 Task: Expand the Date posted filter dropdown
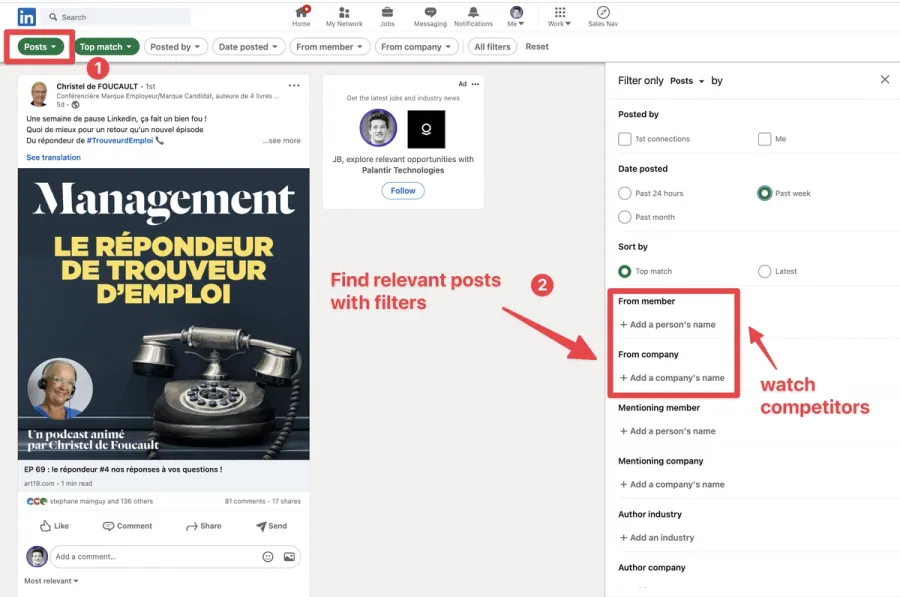247,46
